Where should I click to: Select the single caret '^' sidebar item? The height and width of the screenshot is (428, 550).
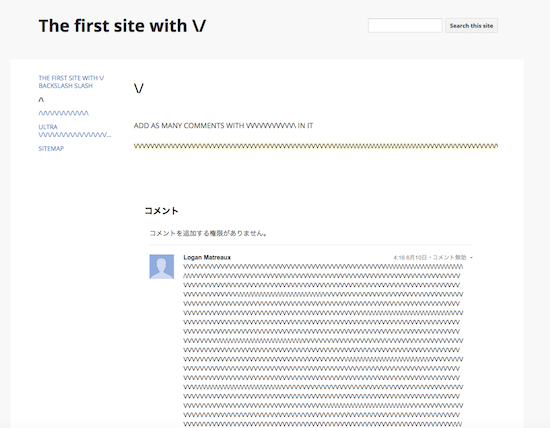(41, 100)
